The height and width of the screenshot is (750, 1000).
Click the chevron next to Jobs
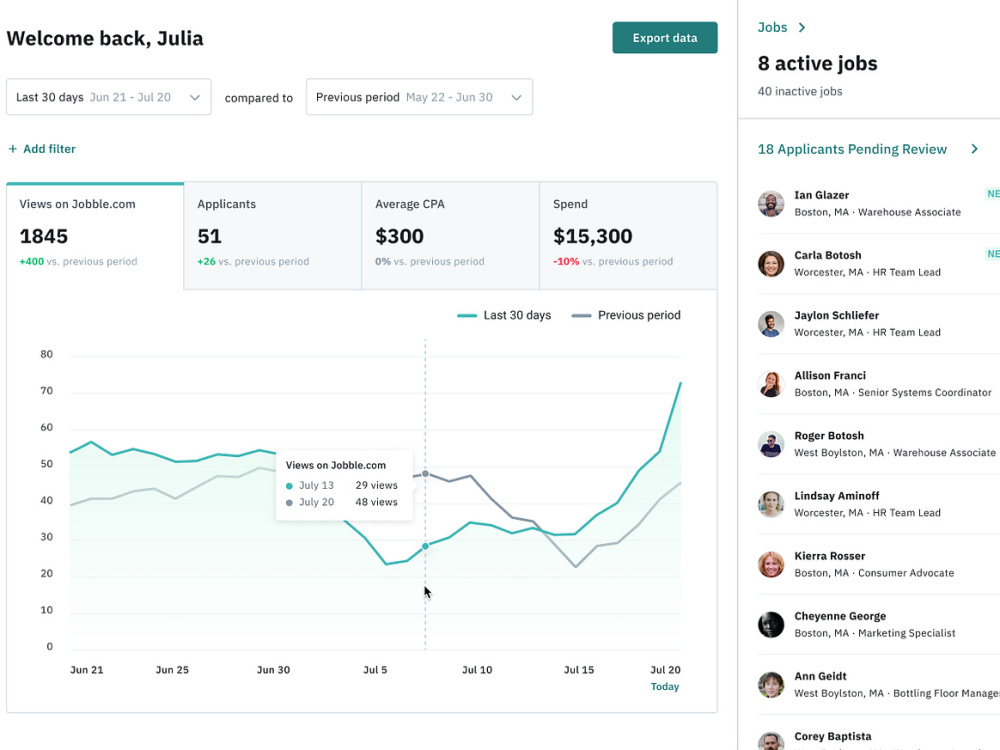(802, 27)
